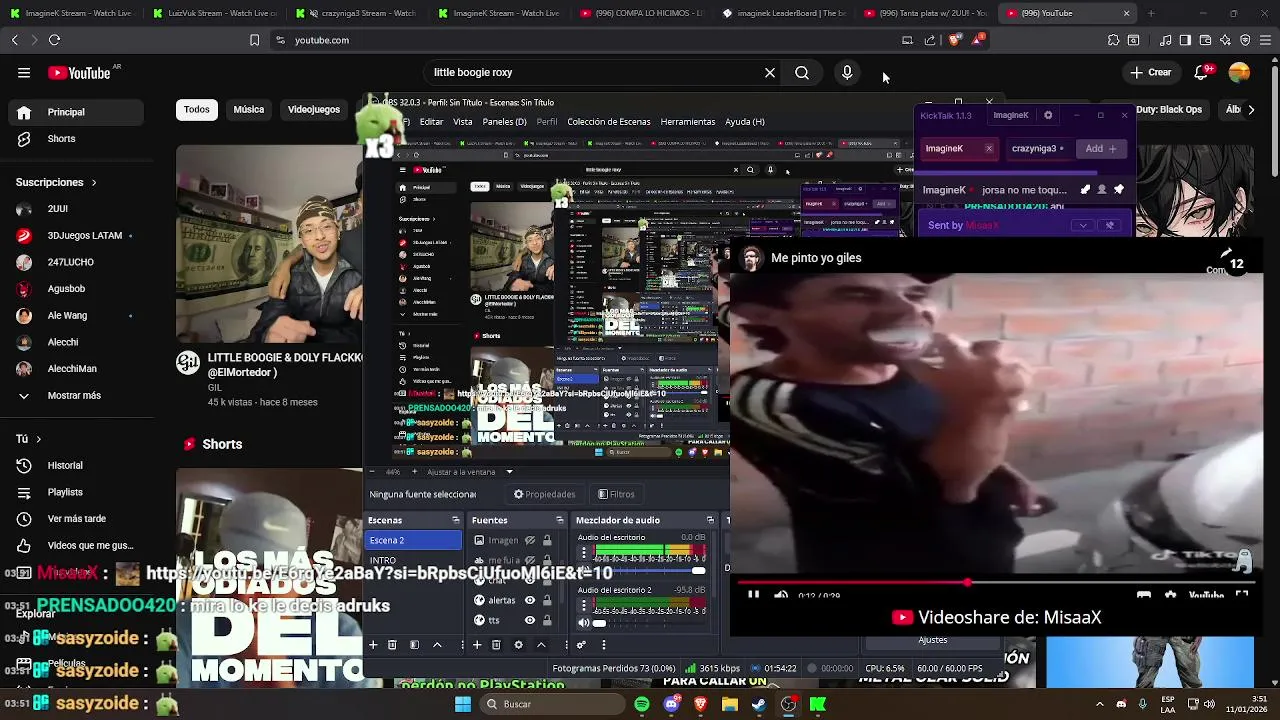
Task: Open the Brave wallet icon
Action: click(x=1205, y=40)
